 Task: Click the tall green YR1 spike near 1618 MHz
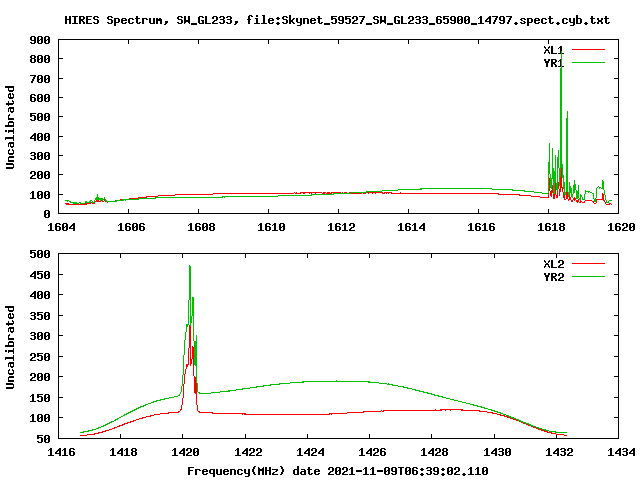pos(561,114)
